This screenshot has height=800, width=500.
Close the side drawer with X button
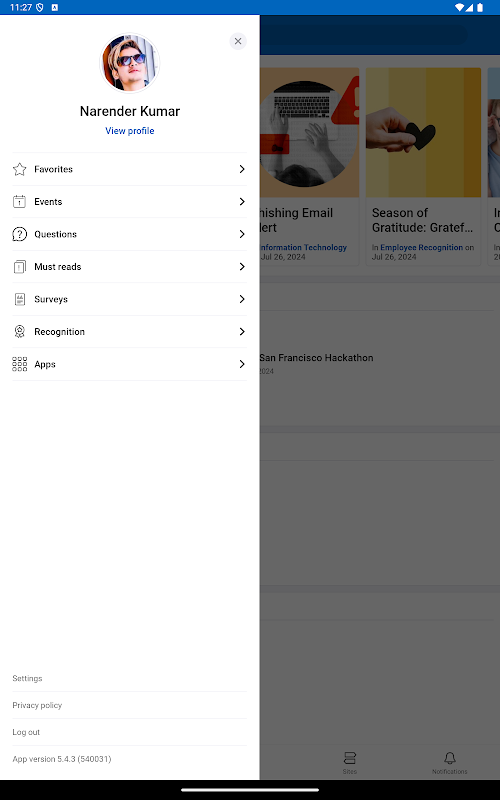click(x=238, y=41)
